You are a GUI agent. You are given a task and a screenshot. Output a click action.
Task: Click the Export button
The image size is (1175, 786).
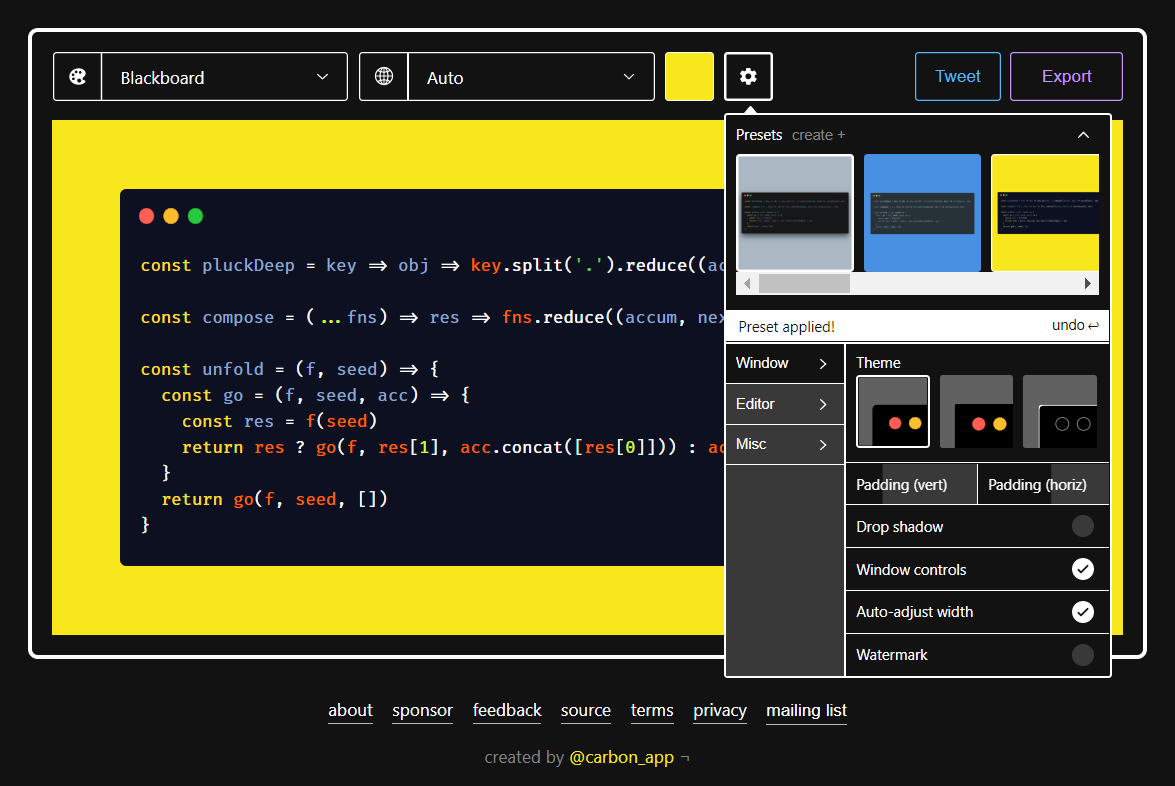[x=1066, y=76]
